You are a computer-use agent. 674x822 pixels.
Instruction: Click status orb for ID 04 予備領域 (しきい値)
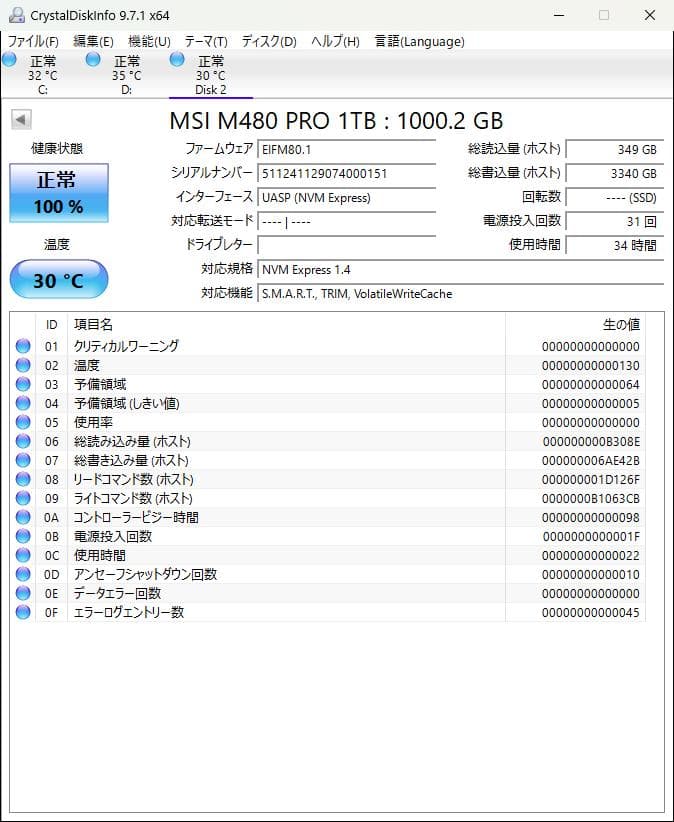coord(23,403)
